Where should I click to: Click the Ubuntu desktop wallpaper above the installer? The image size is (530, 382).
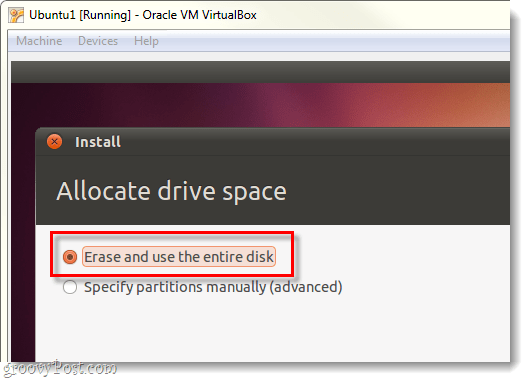click(260, 105)
